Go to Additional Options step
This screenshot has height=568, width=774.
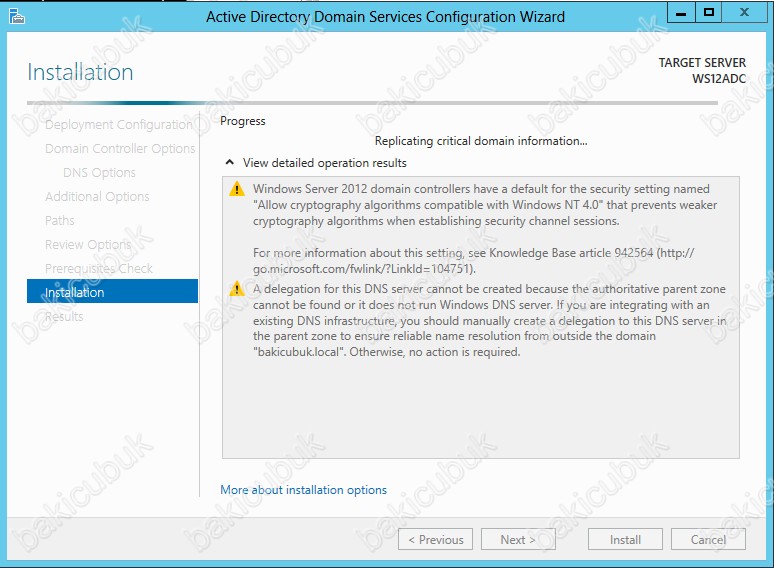pyautogui.click(x=97, y=196)
